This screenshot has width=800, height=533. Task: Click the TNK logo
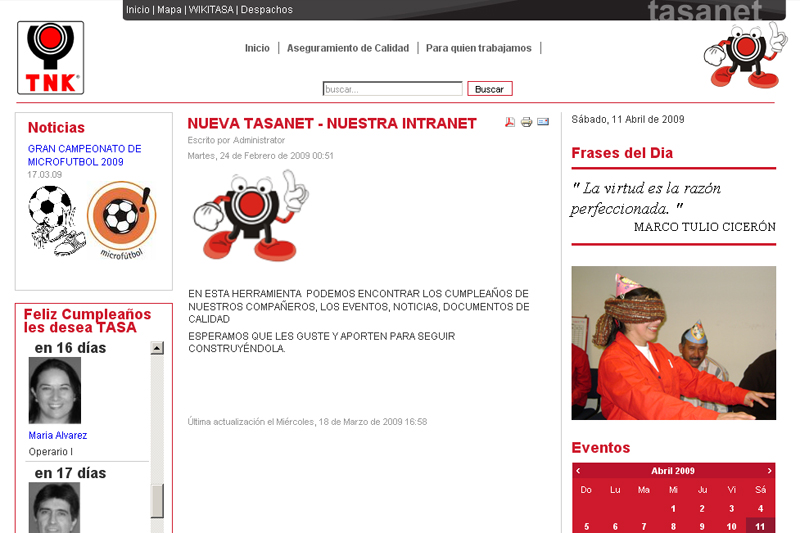point(51,58)
